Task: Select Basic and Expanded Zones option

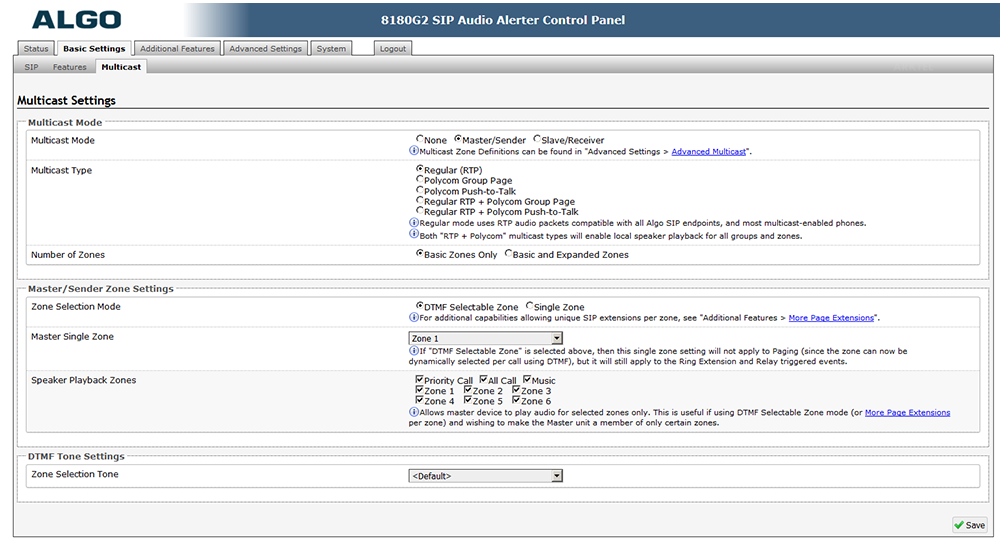Action: click(x=509, y=254)
